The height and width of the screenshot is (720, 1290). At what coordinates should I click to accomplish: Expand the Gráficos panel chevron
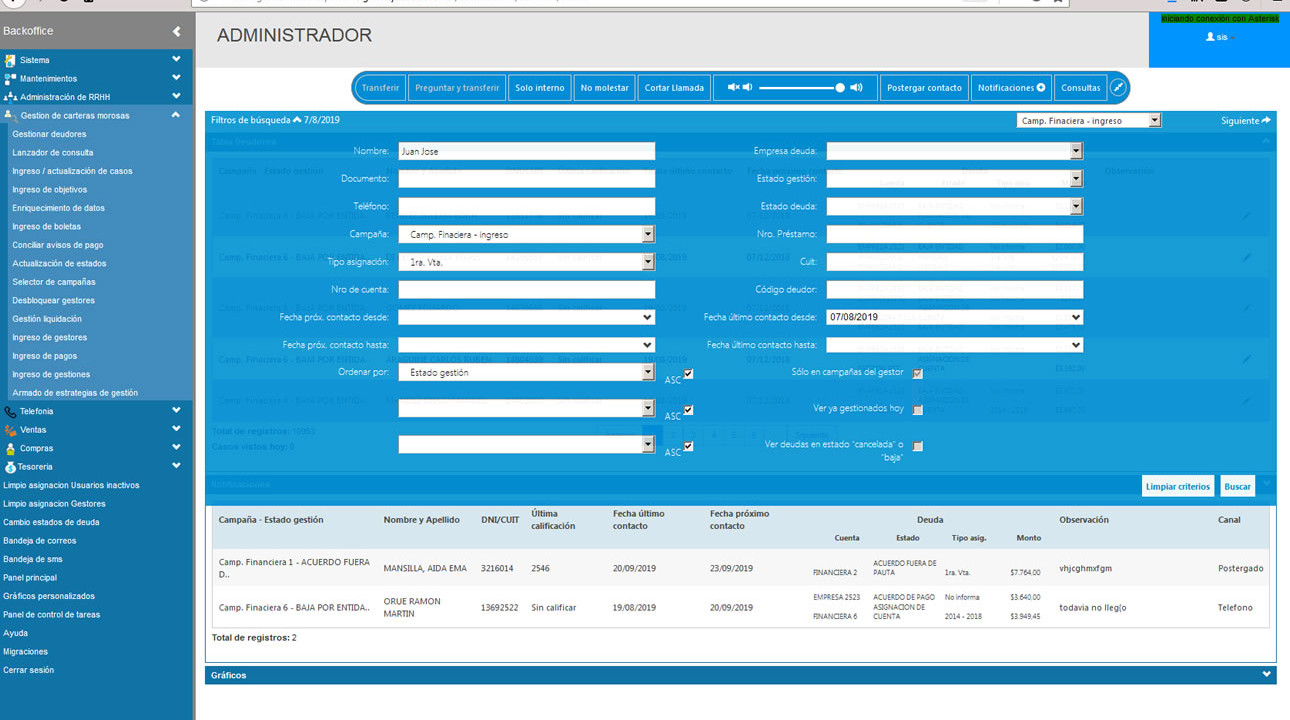click(1269, 675)
